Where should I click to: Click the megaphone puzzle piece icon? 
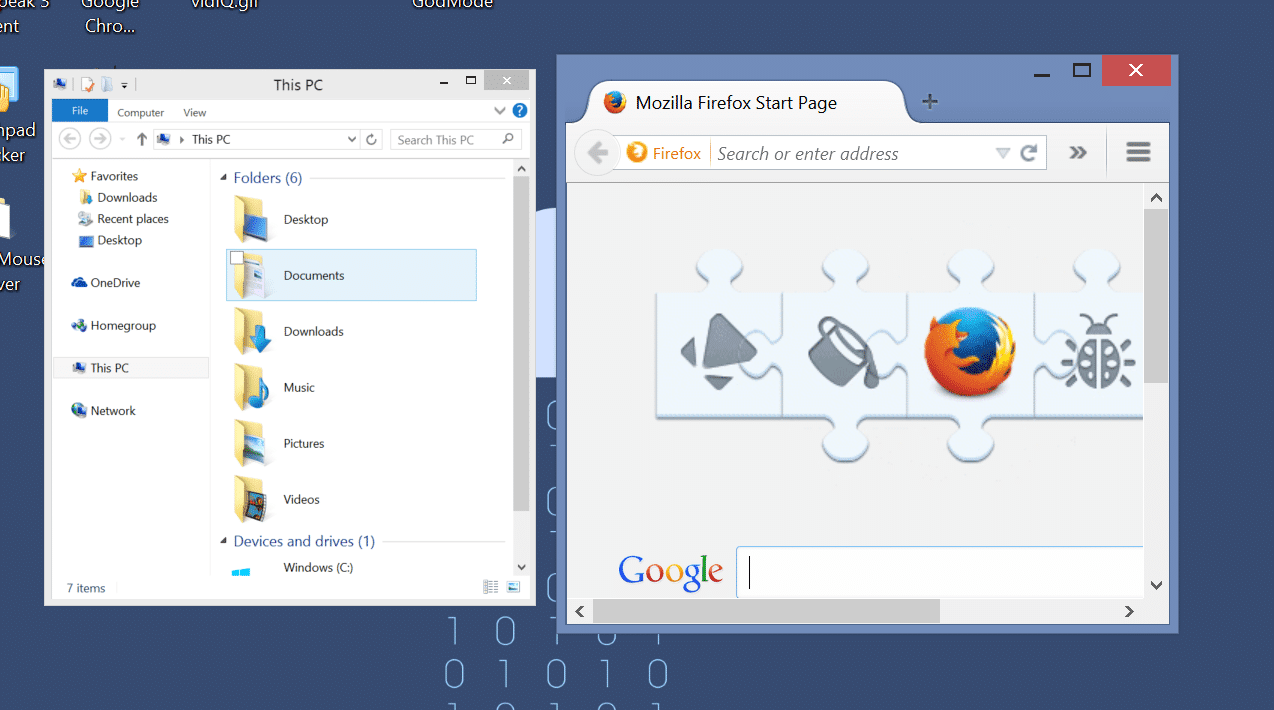click(717, 351)
